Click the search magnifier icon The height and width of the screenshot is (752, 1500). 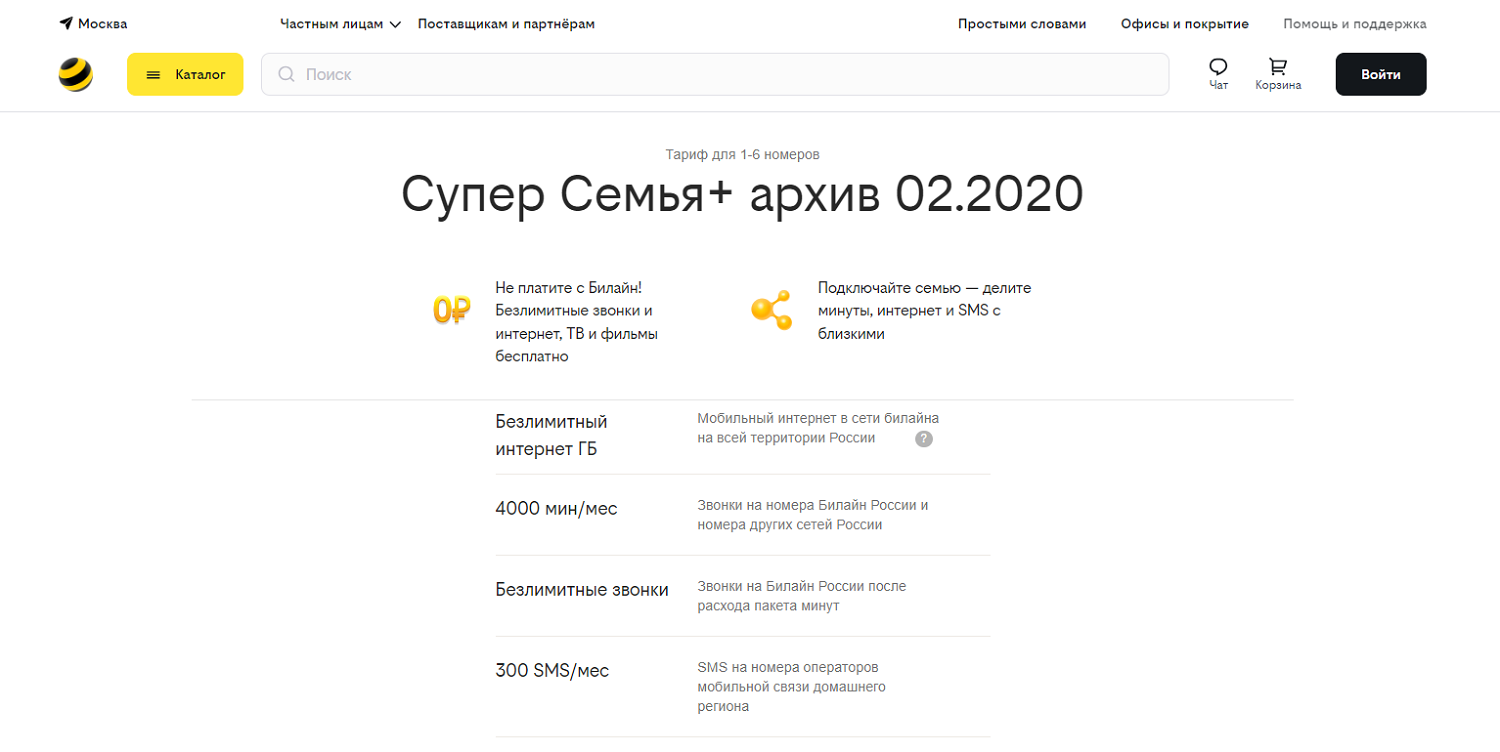coord(287,74)
